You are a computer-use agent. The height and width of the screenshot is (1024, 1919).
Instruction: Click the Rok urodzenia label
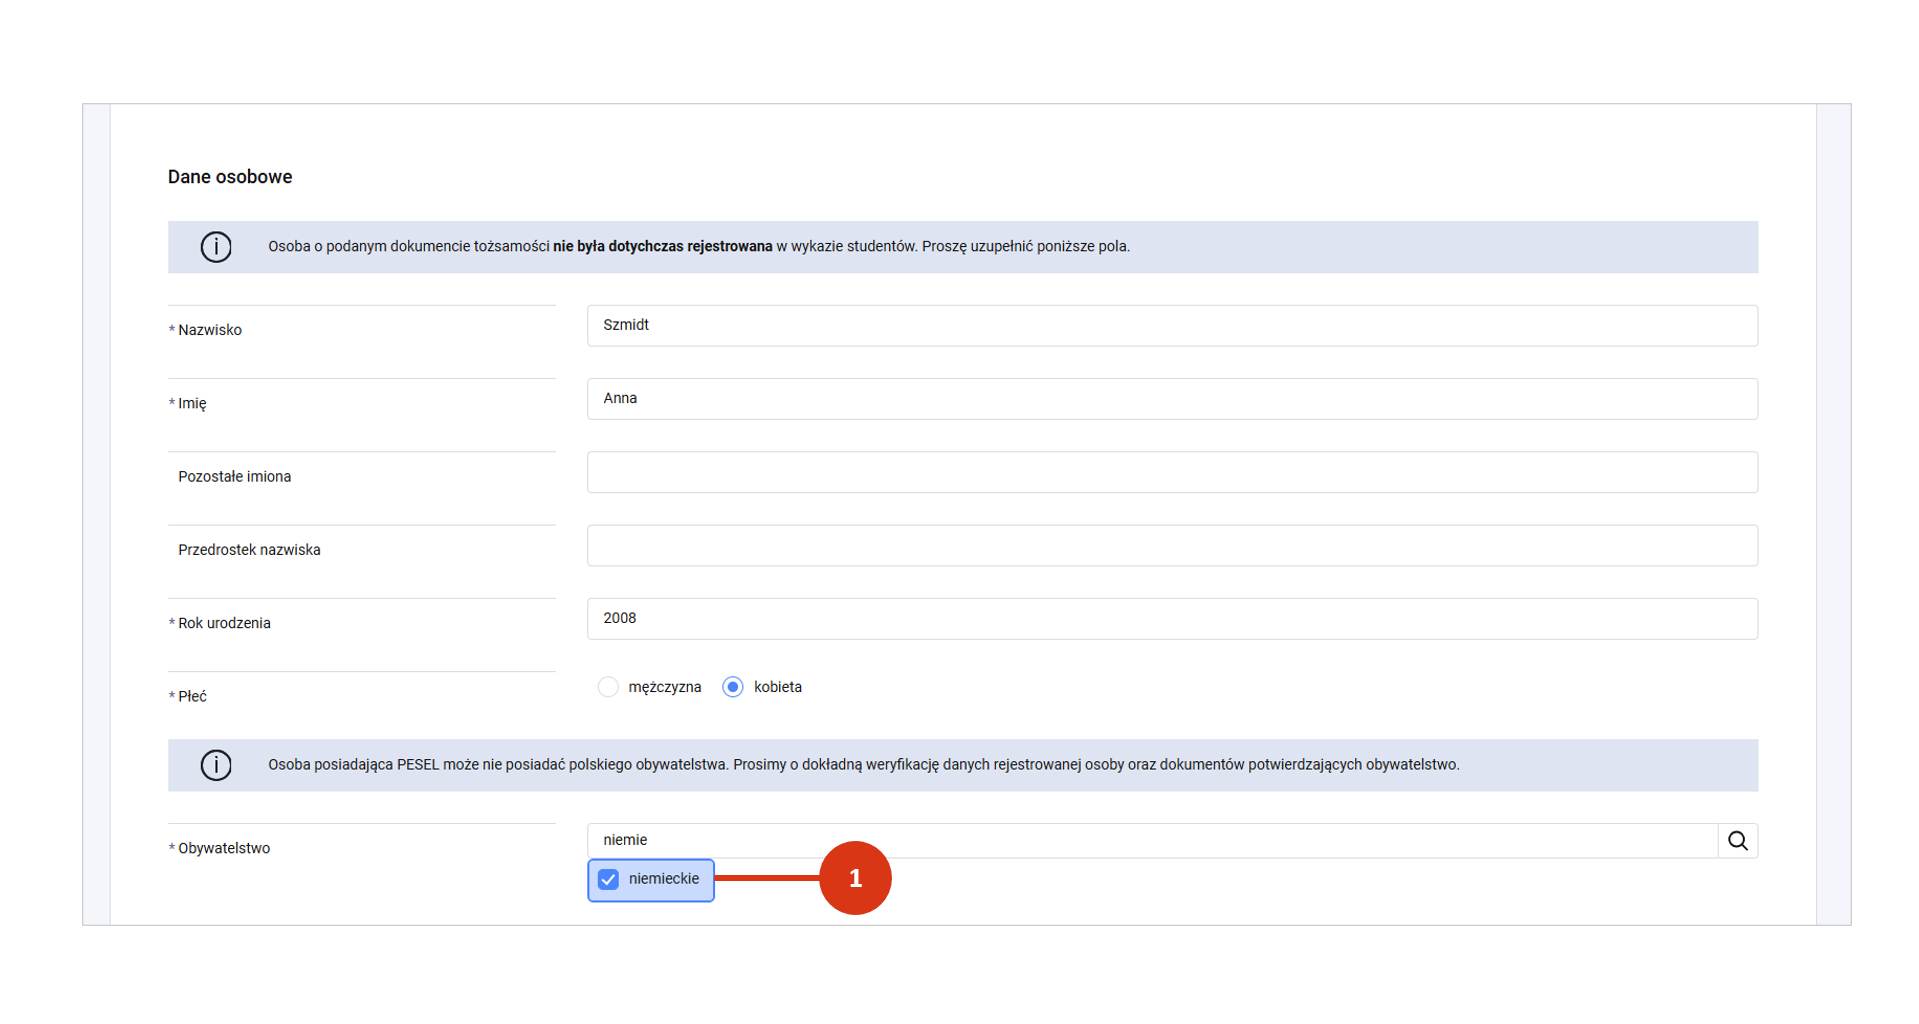point(224,623)
